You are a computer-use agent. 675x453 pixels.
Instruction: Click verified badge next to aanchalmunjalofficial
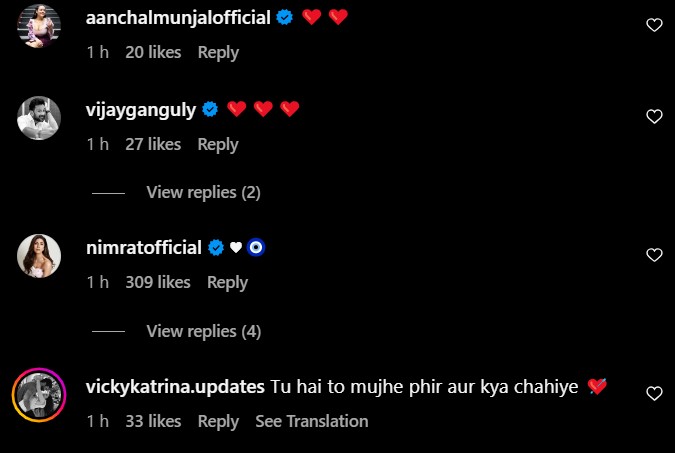click(x=284, y=17)
